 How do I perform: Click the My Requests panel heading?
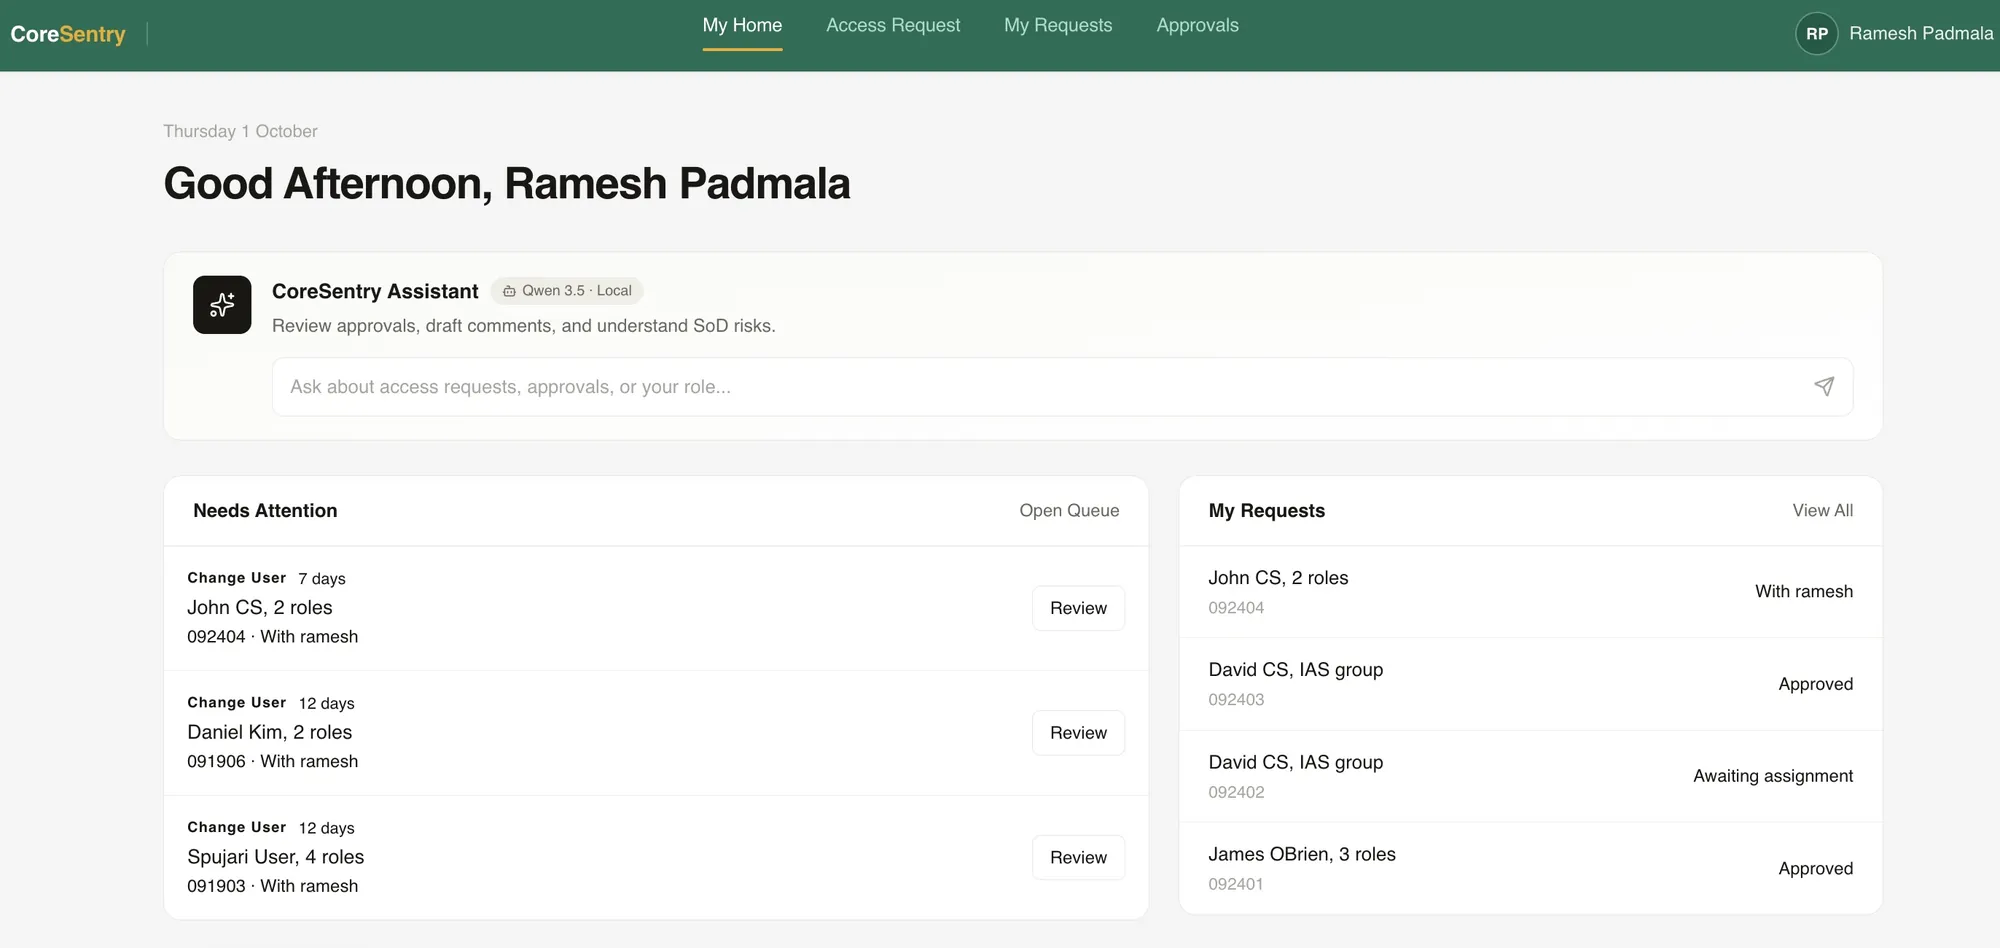[x=1266, y=510]
